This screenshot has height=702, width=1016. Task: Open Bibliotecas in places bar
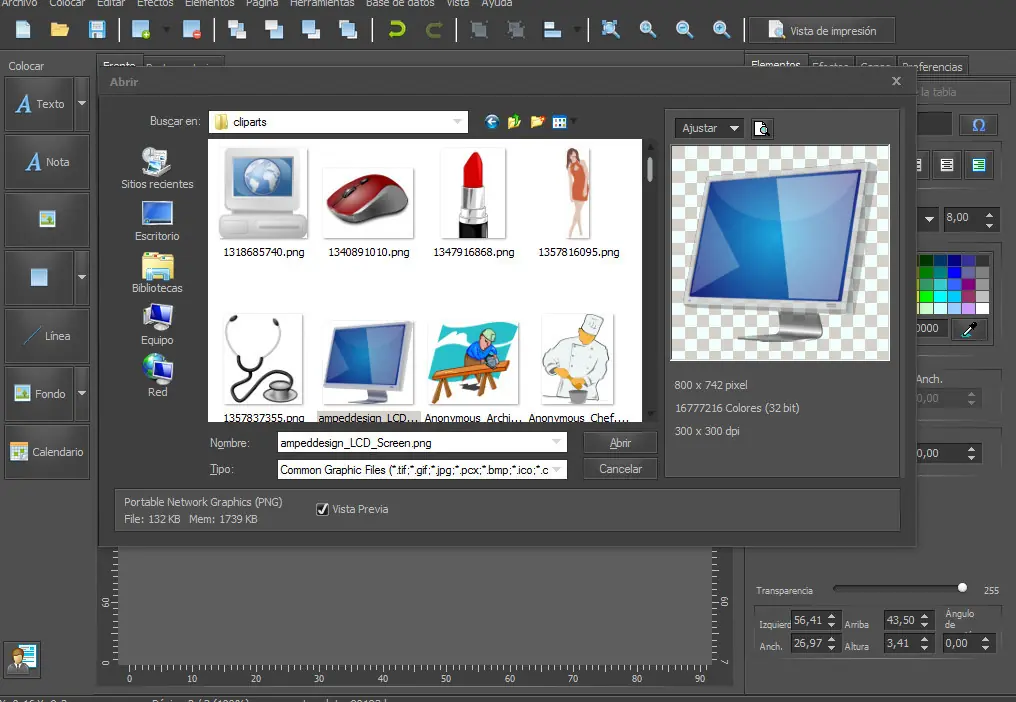(157, 272)
